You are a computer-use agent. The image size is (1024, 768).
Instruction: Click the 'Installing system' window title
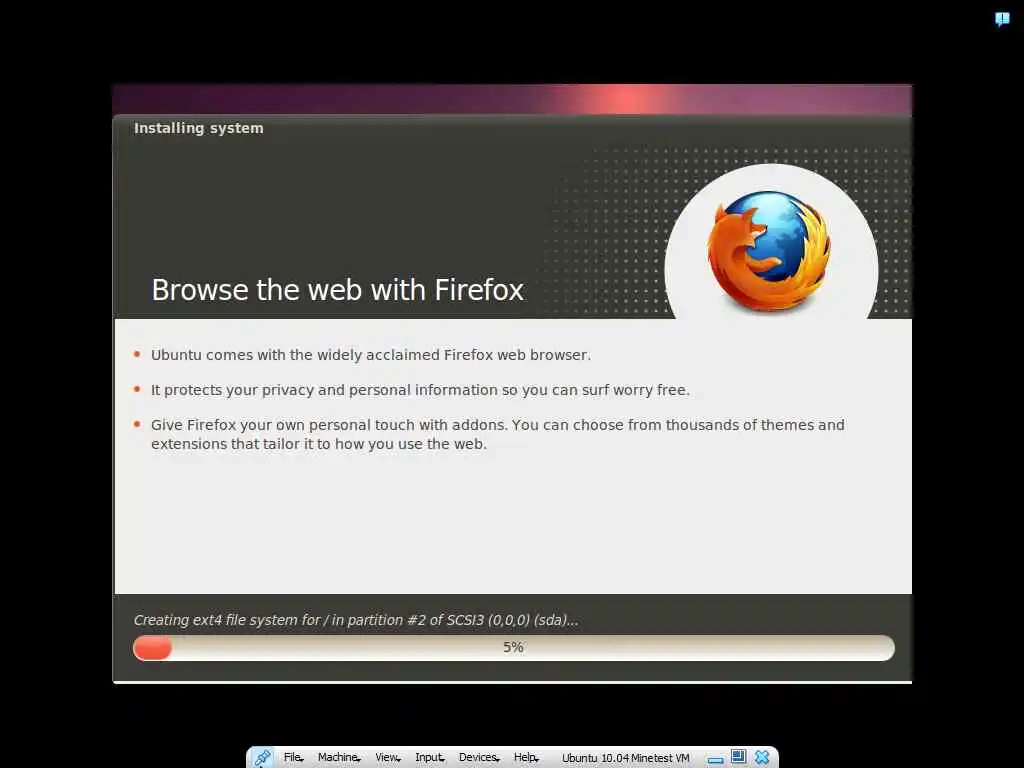[199, 128]
